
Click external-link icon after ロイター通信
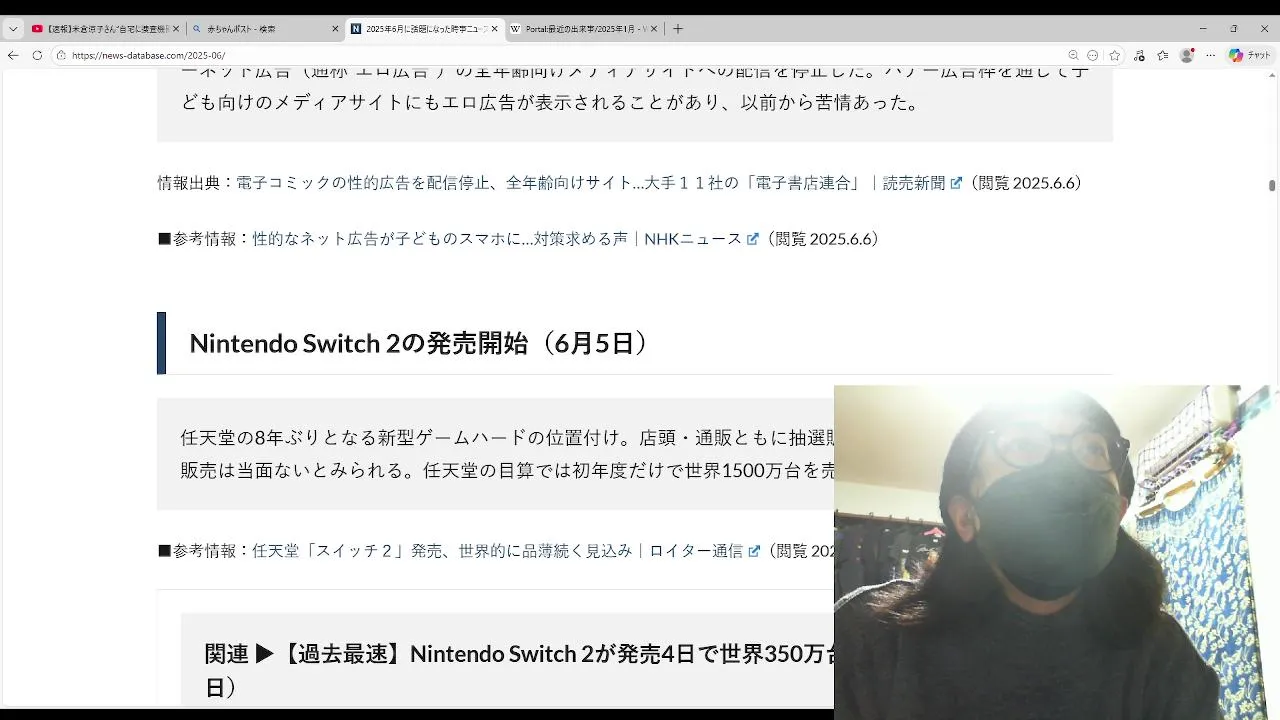753,551
